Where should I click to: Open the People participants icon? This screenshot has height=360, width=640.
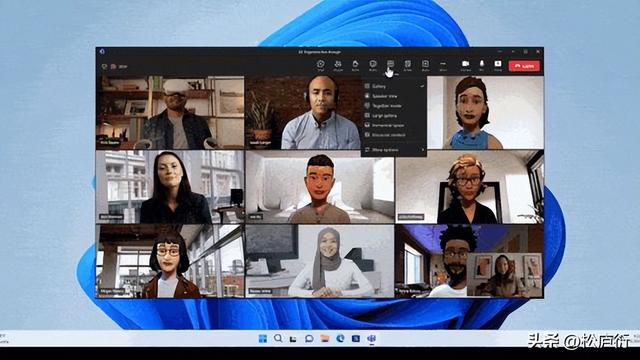pos(338,64)
